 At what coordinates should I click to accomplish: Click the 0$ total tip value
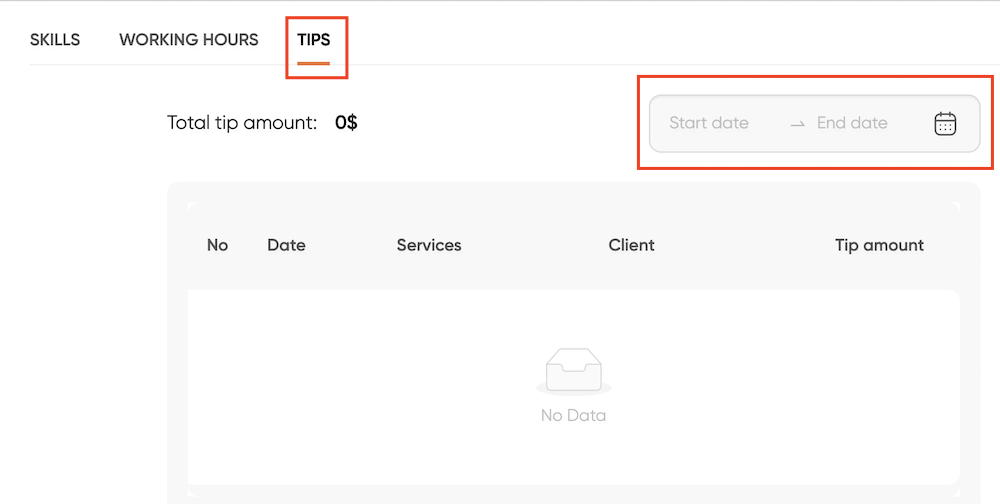coord(346,122)
